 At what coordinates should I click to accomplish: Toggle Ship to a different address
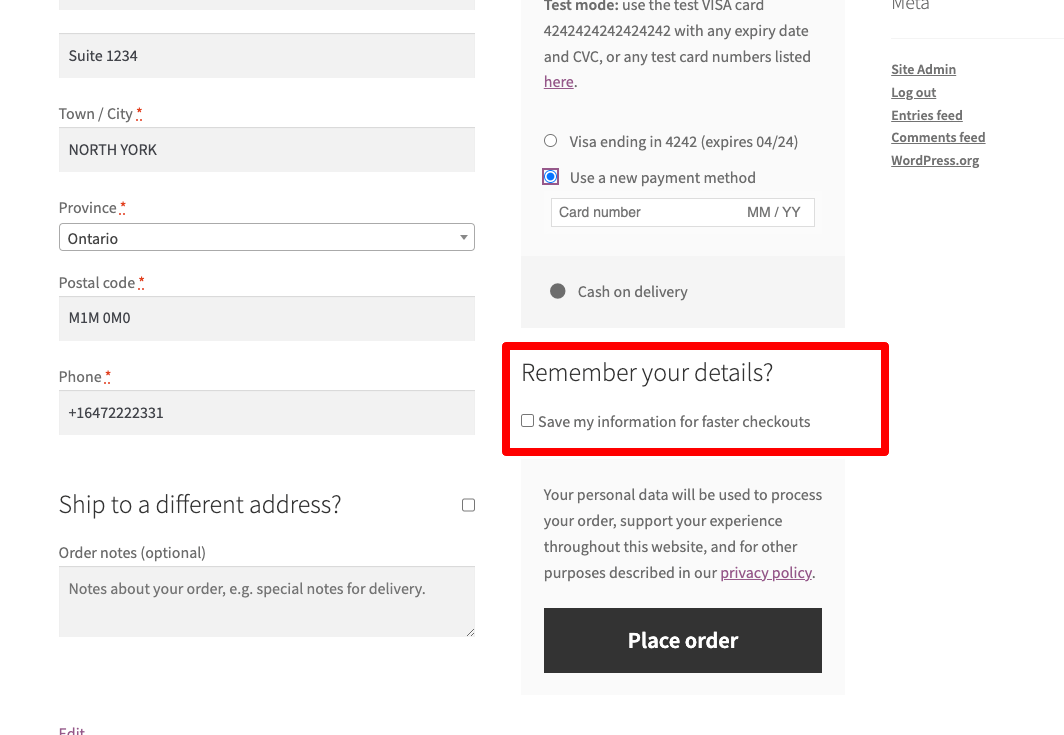(x=468, y=505)
